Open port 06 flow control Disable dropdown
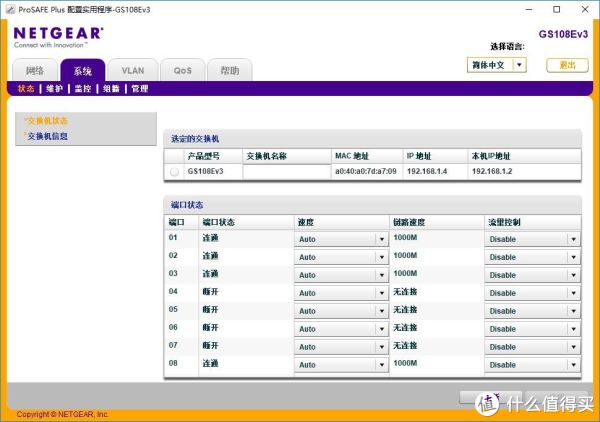 [532, 329]
